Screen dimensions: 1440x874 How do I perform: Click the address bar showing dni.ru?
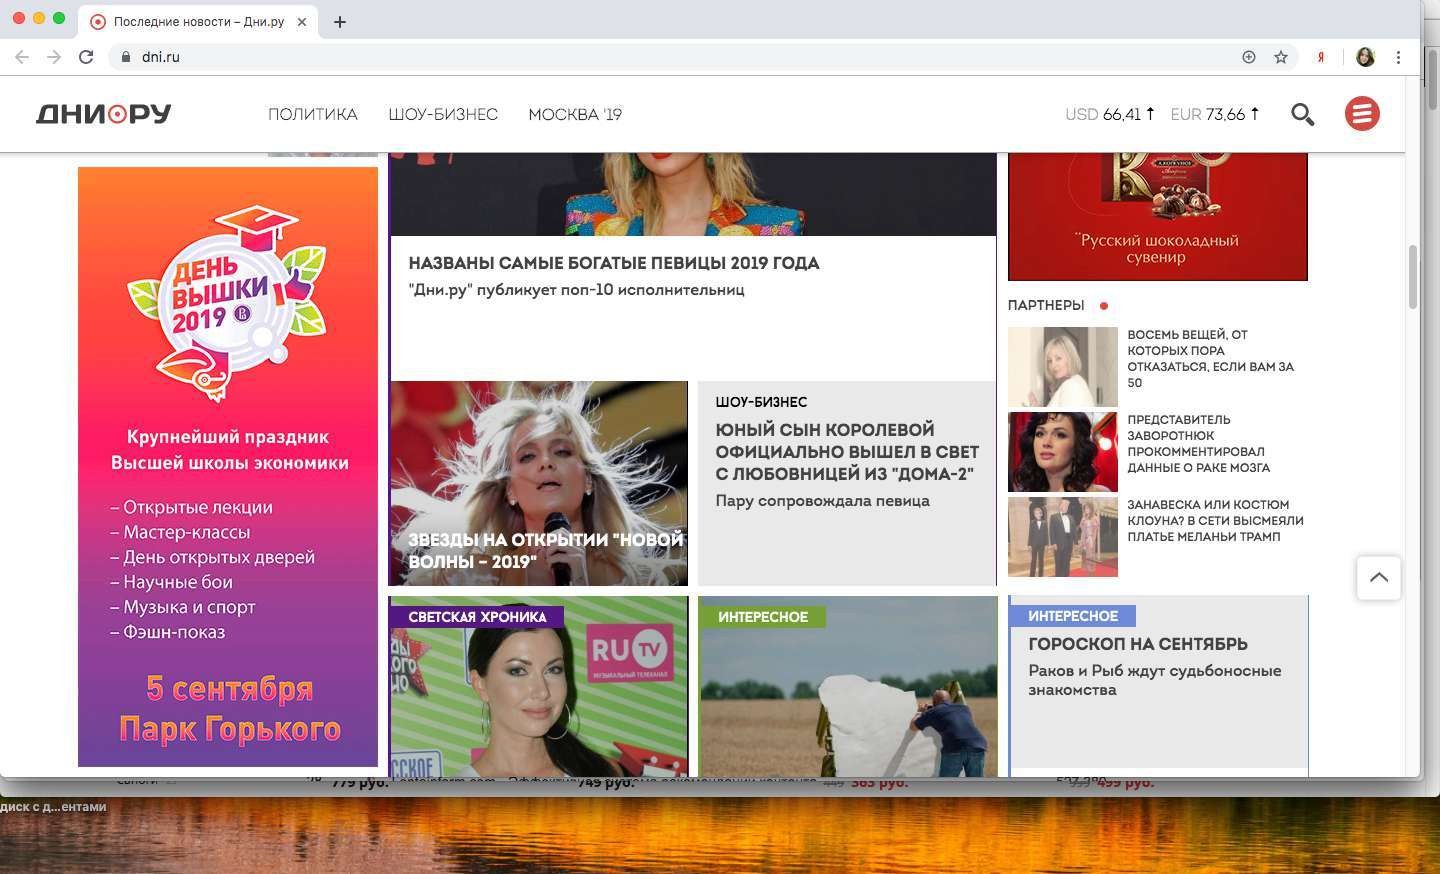tap(680, 57)
